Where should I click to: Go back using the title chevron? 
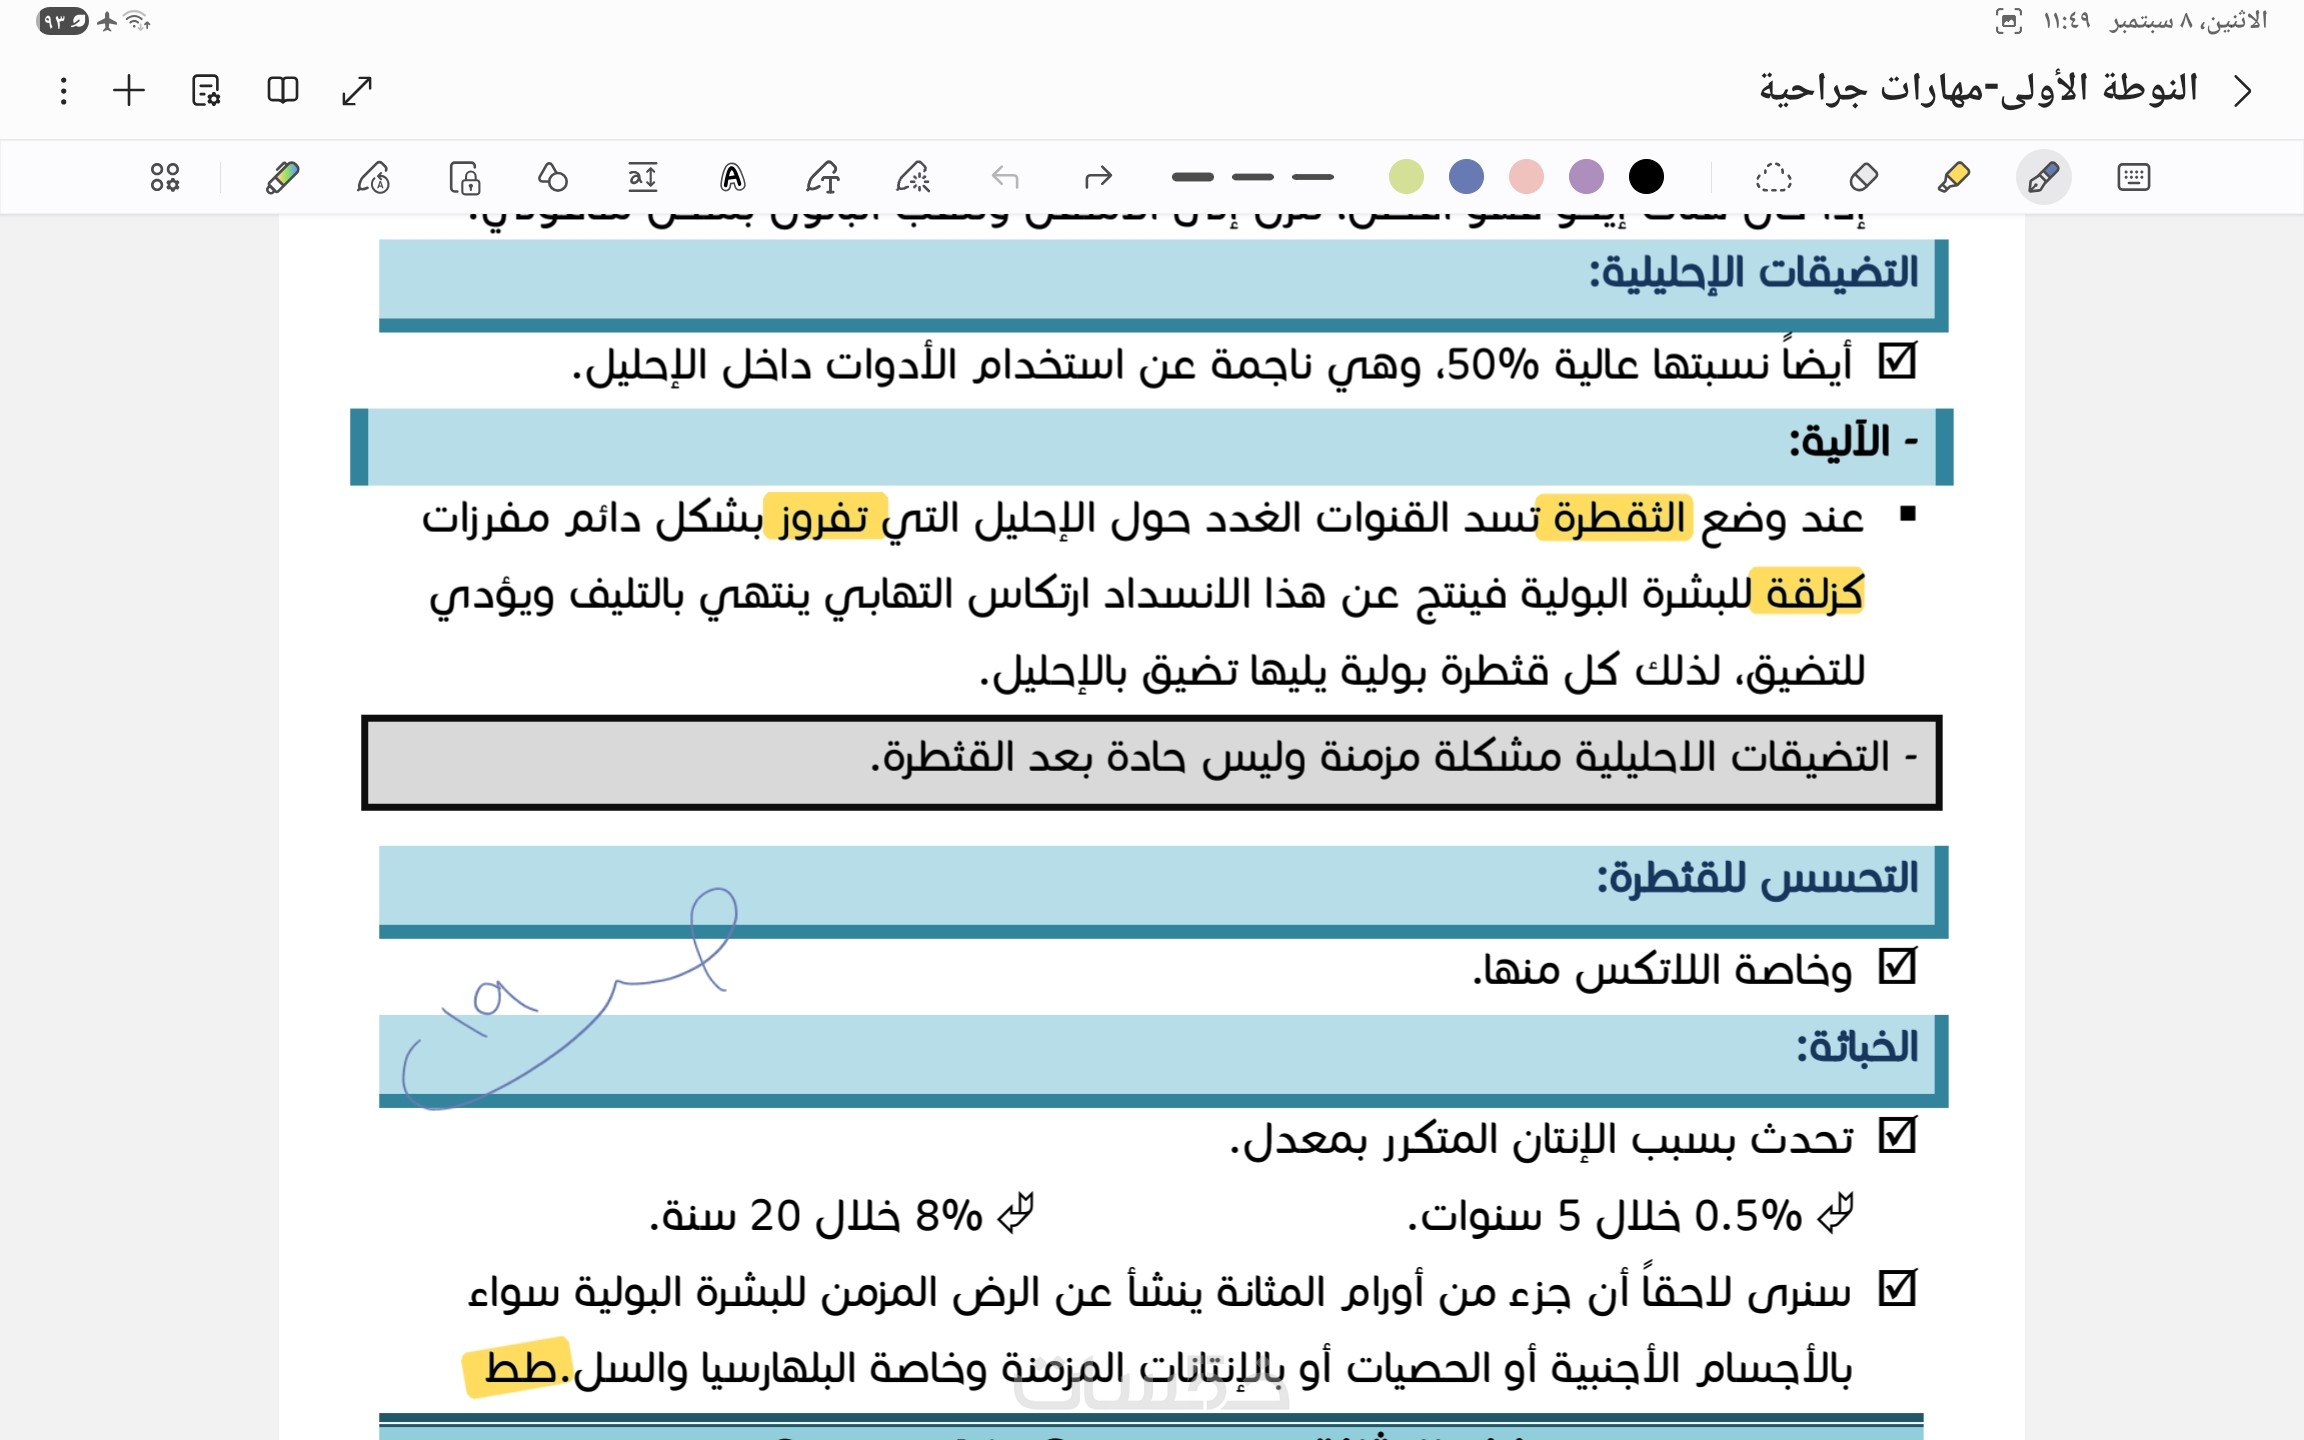2243,91
